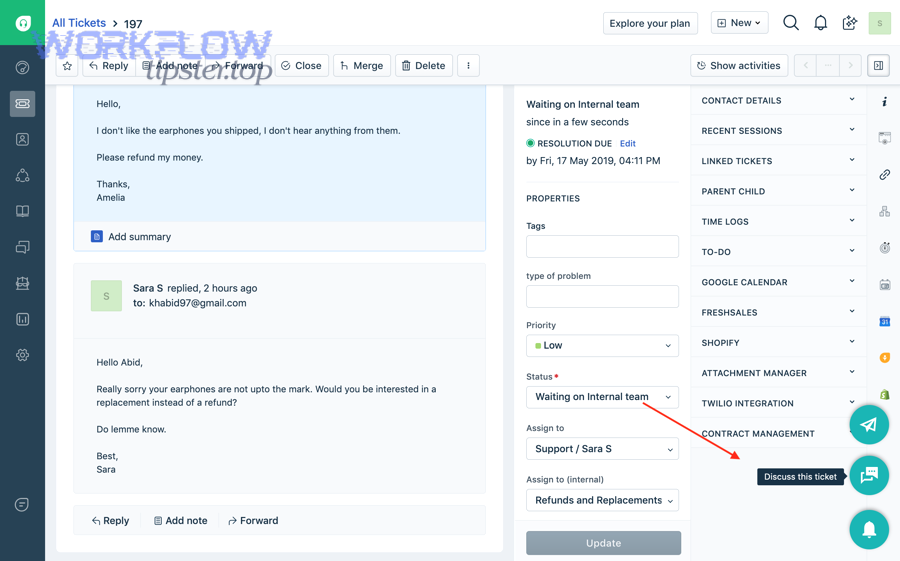Click the Shopify bag icon in right strip
The image size is (900, 561).
885,394
